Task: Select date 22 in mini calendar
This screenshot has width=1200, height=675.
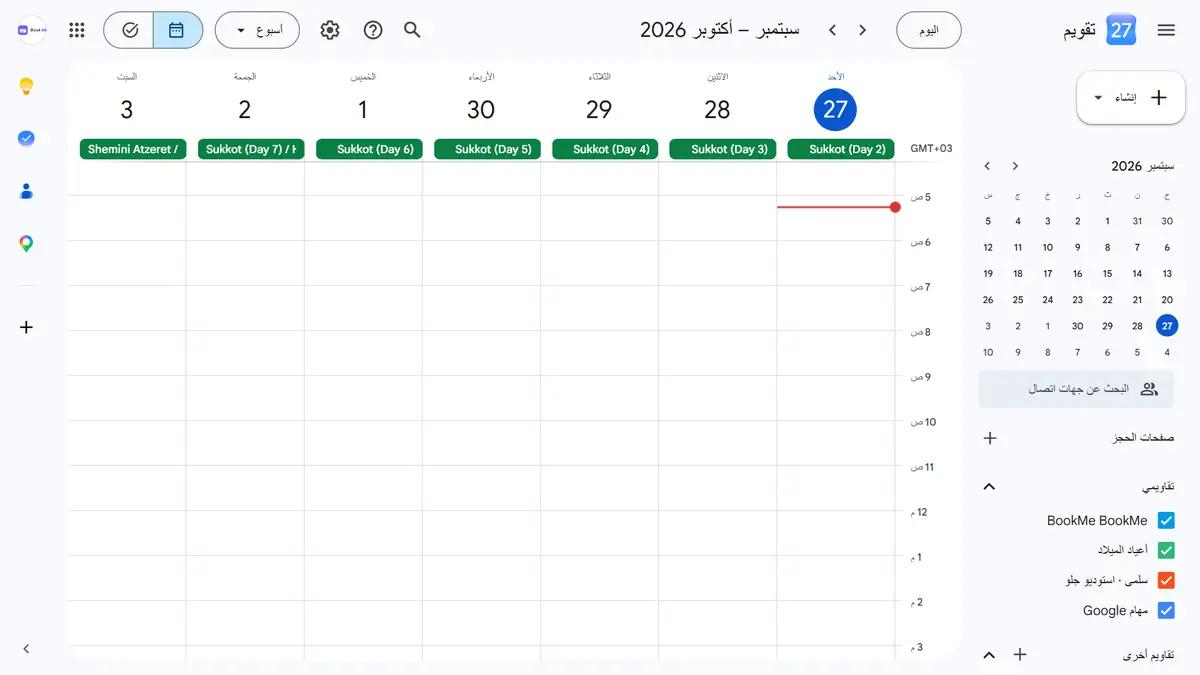Action: [1107, 300]
